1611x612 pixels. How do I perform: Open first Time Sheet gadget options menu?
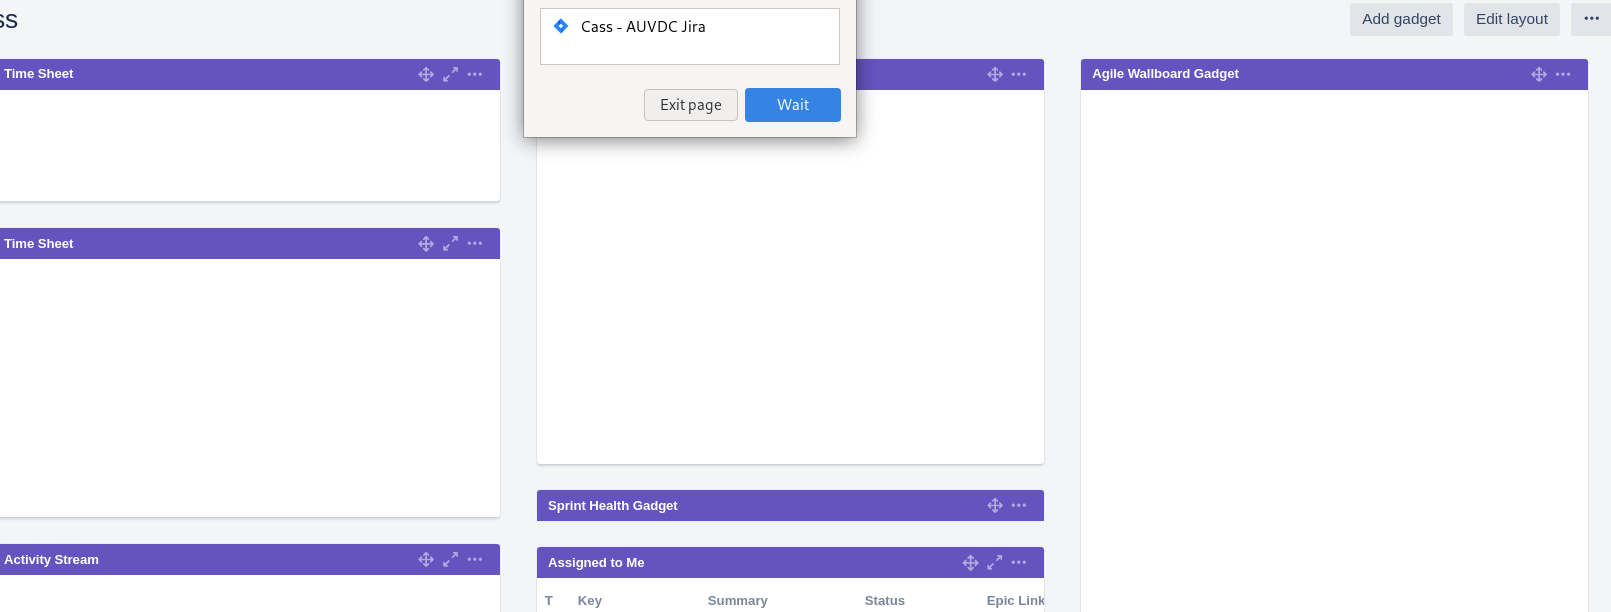point(475,74)
